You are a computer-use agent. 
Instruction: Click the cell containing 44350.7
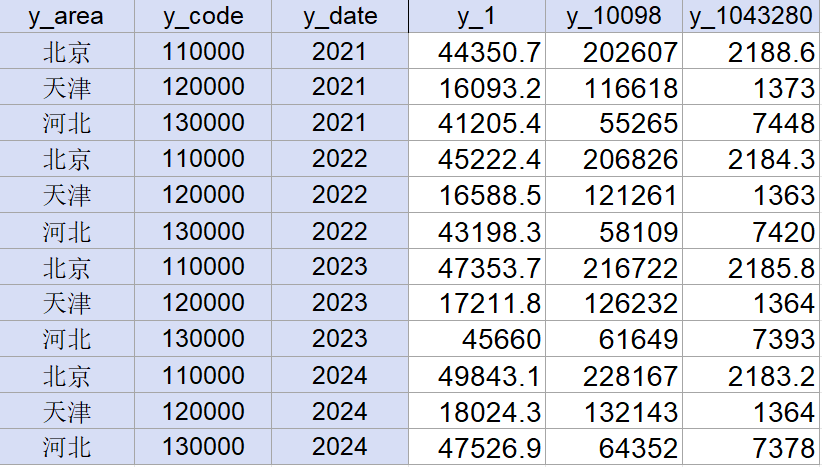tap(477, 52)
